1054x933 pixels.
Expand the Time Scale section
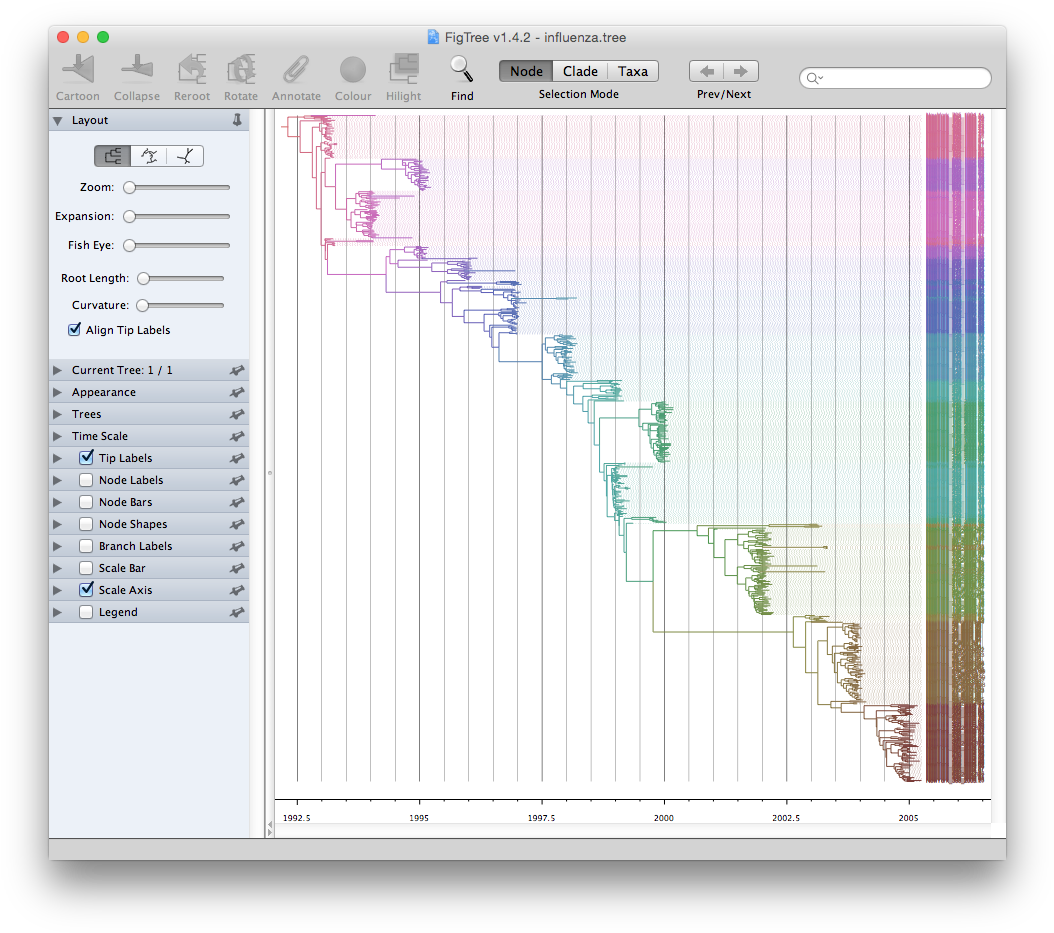[x=57, y=436]
